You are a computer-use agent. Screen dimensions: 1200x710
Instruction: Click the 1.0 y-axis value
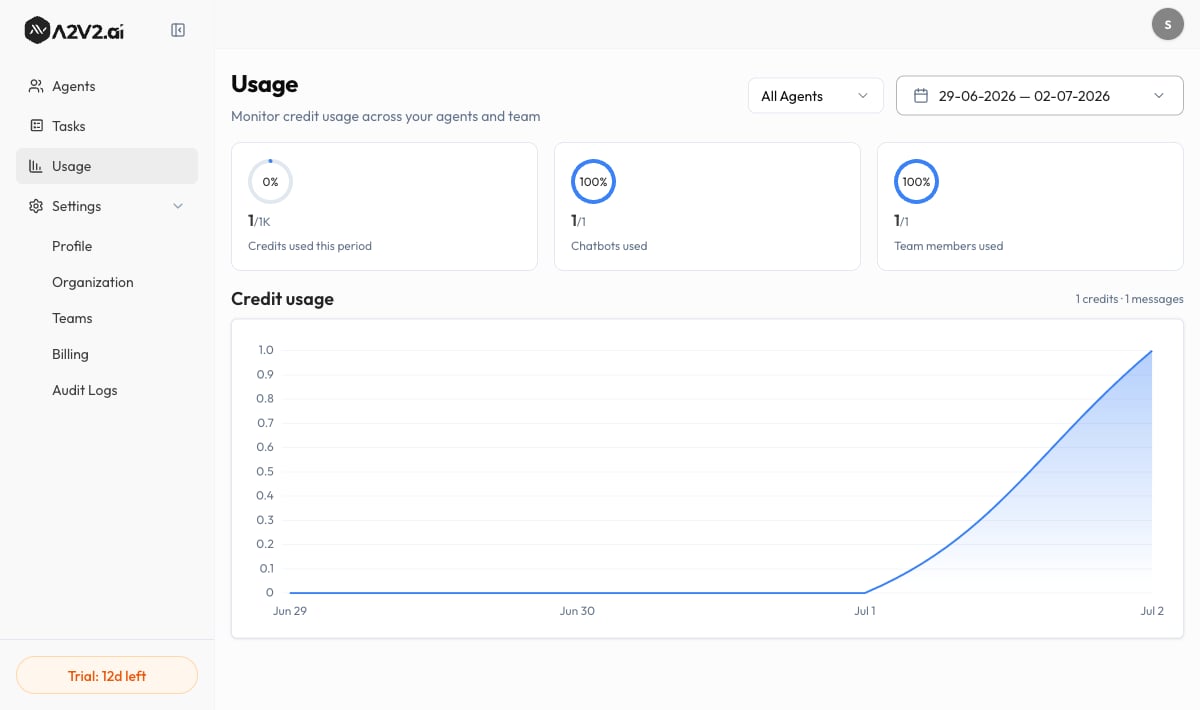265,350
